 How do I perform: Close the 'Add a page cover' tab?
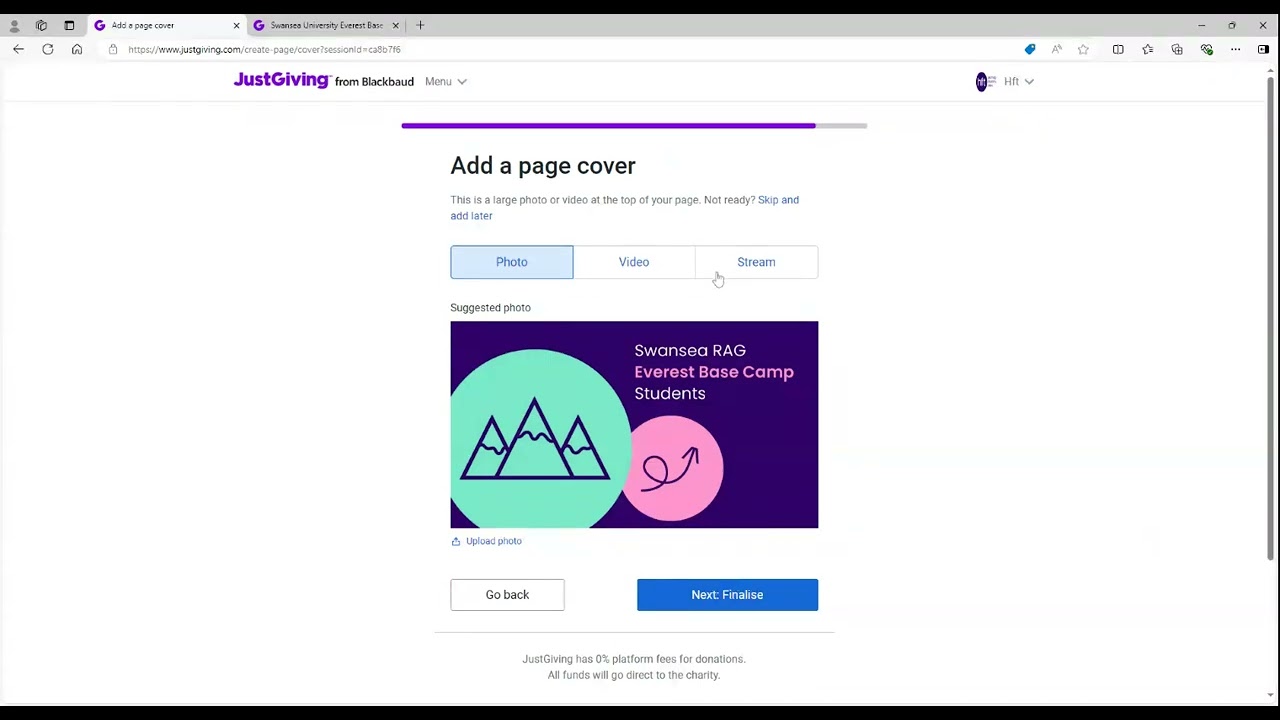(x=236, y=25)
